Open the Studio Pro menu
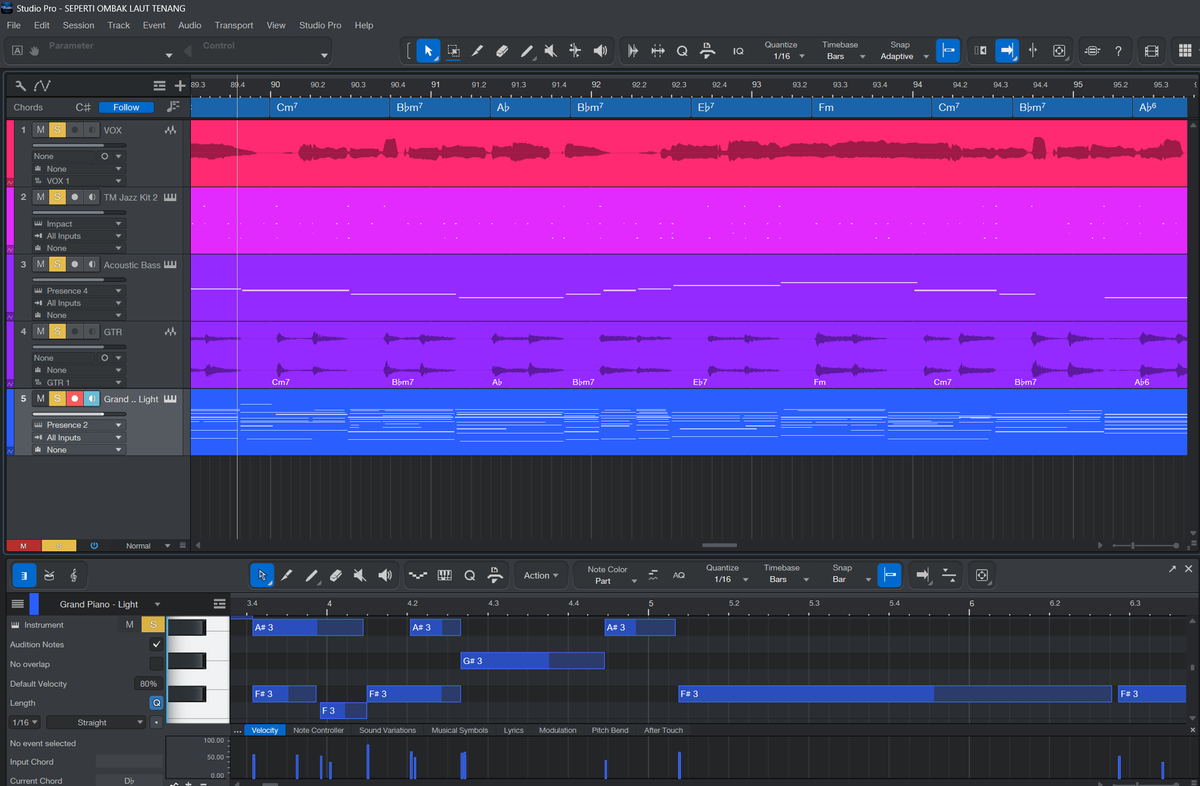 (x=320, y=25)
